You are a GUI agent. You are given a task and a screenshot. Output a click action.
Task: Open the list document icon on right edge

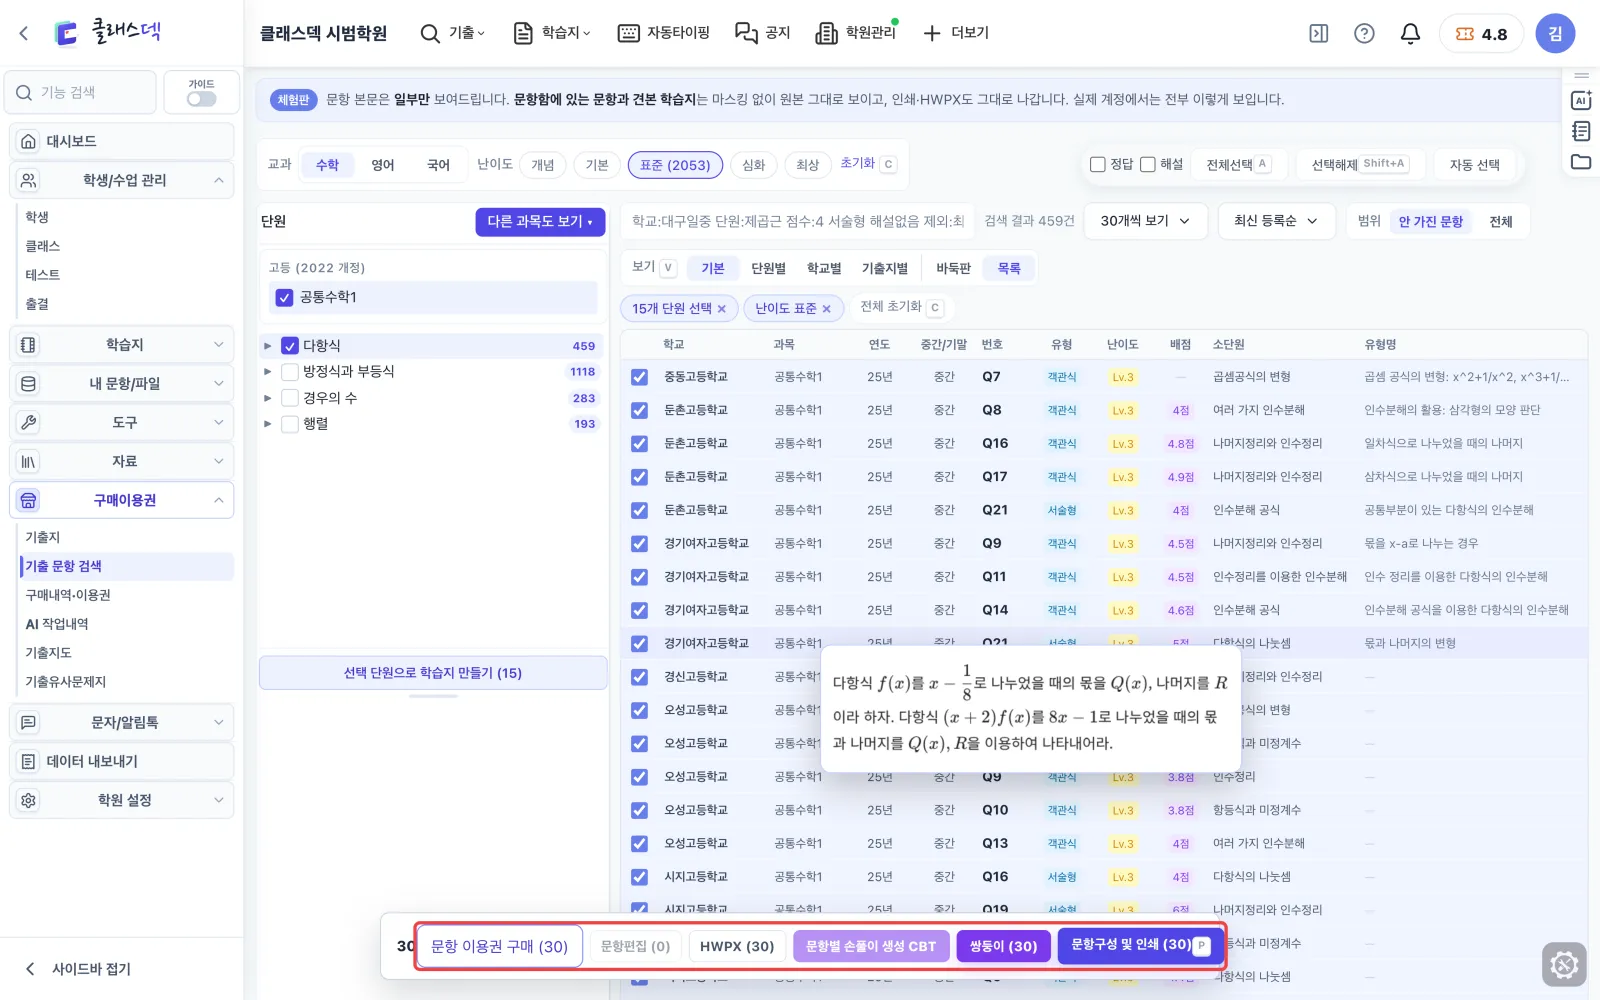click(1581, 131)
